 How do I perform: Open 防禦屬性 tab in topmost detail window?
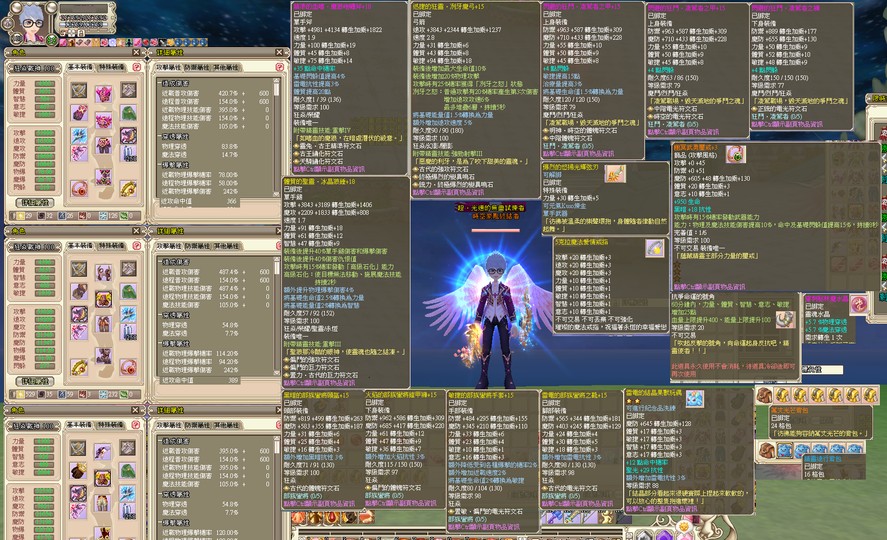tap(196, 66)
